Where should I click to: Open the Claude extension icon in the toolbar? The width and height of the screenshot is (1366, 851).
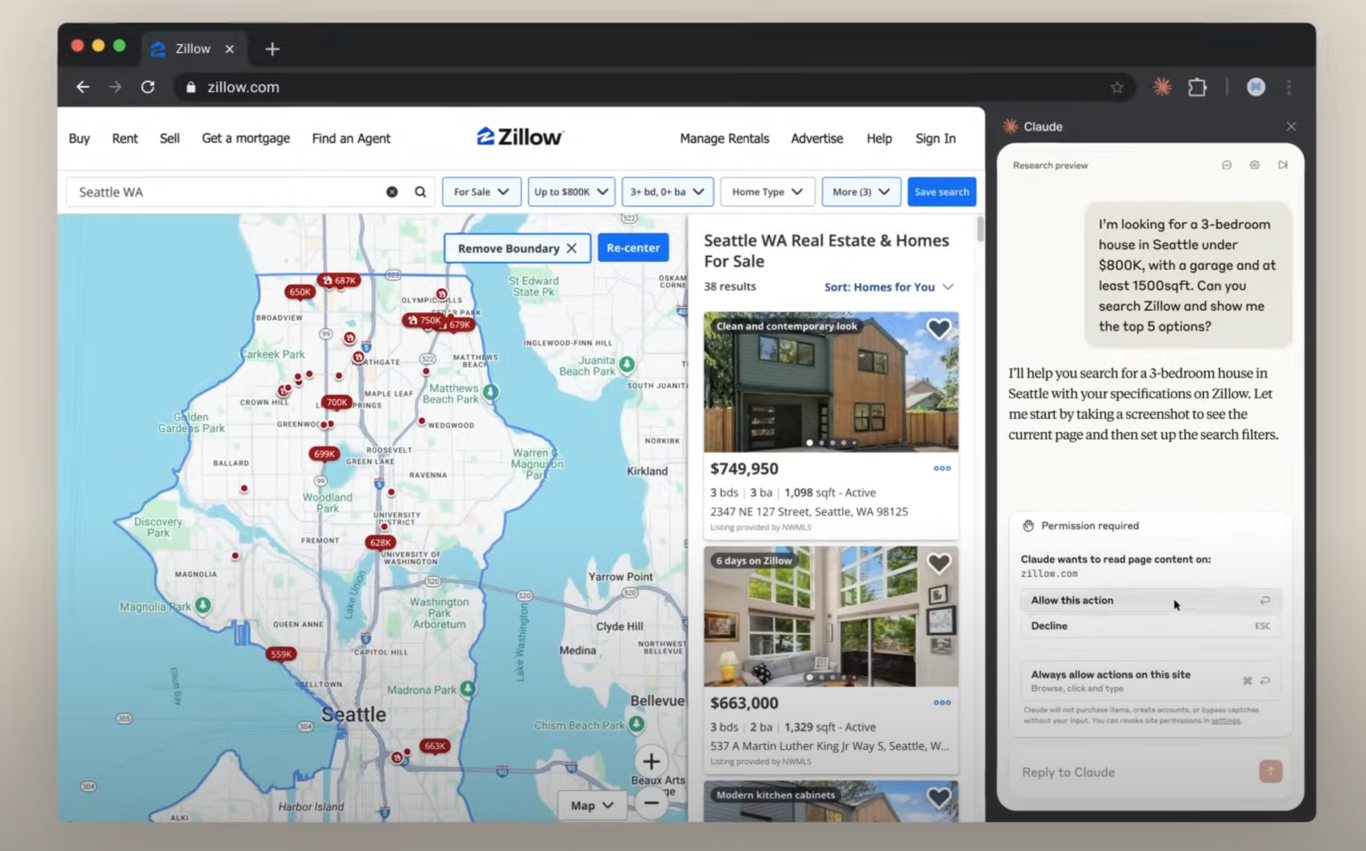click(1162, 87)
